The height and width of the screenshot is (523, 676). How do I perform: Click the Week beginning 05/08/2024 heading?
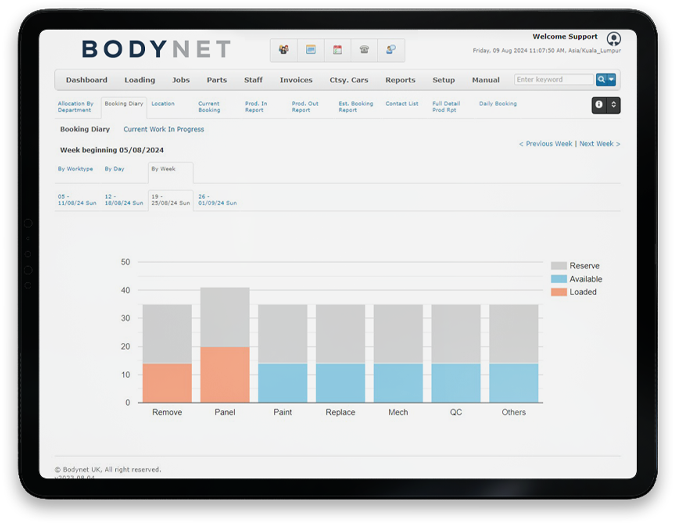pyautogui.click(x=112, y=150)
